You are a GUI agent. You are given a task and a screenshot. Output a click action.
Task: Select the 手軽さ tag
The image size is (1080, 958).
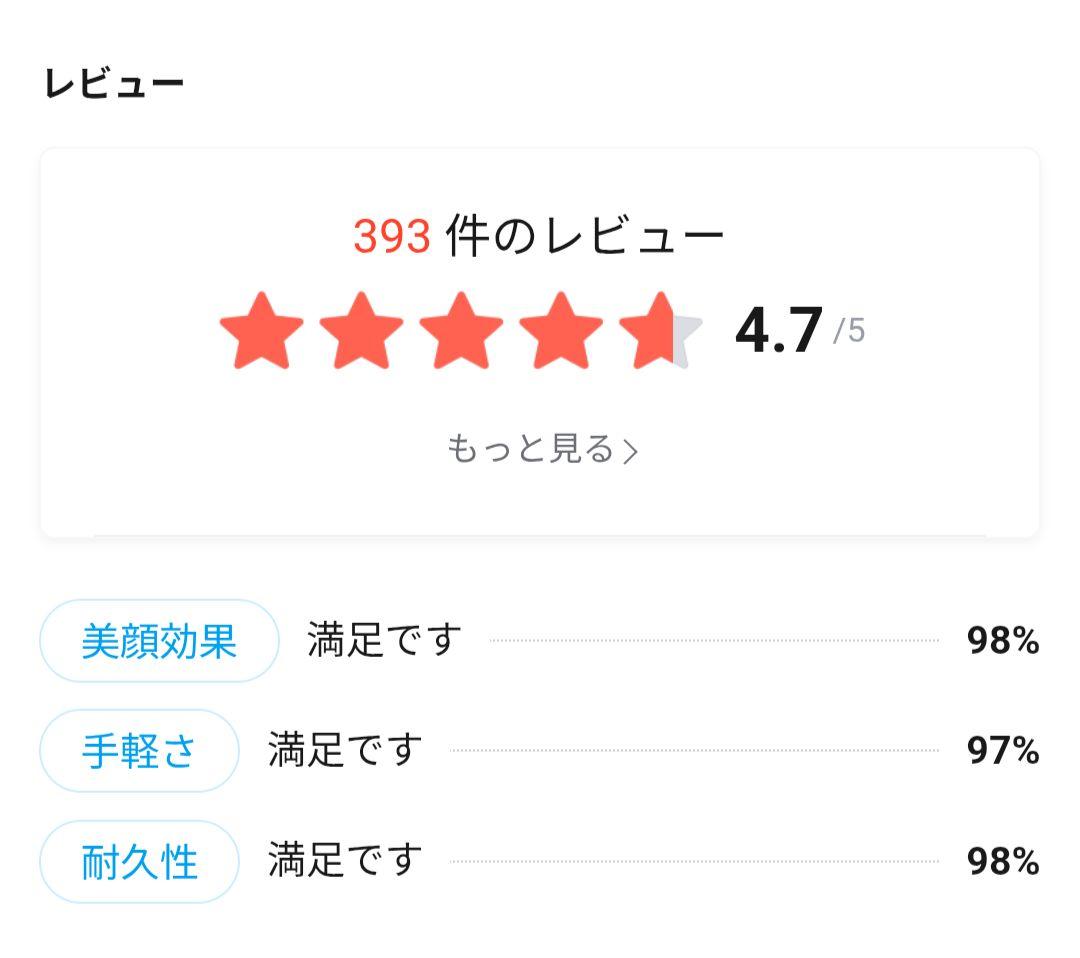point(139,751)
